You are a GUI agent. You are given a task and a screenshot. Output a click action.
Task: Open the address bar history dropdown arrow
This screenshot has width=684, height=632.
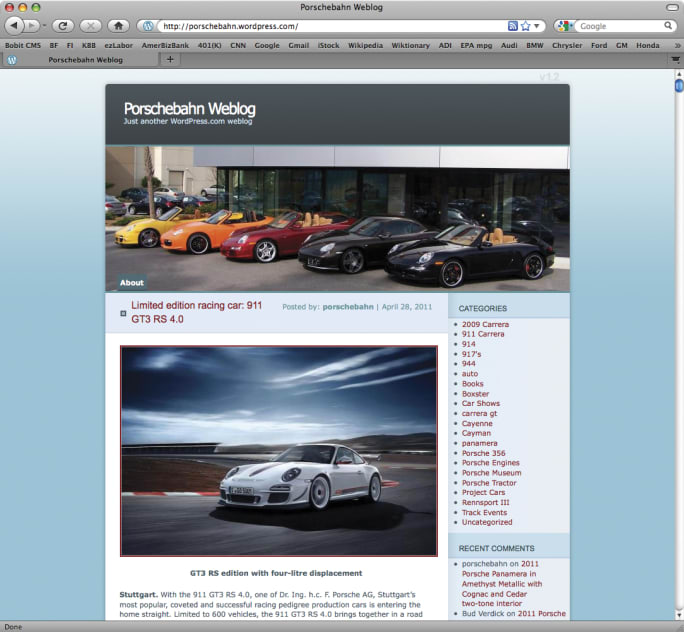[x=537, y=26]
